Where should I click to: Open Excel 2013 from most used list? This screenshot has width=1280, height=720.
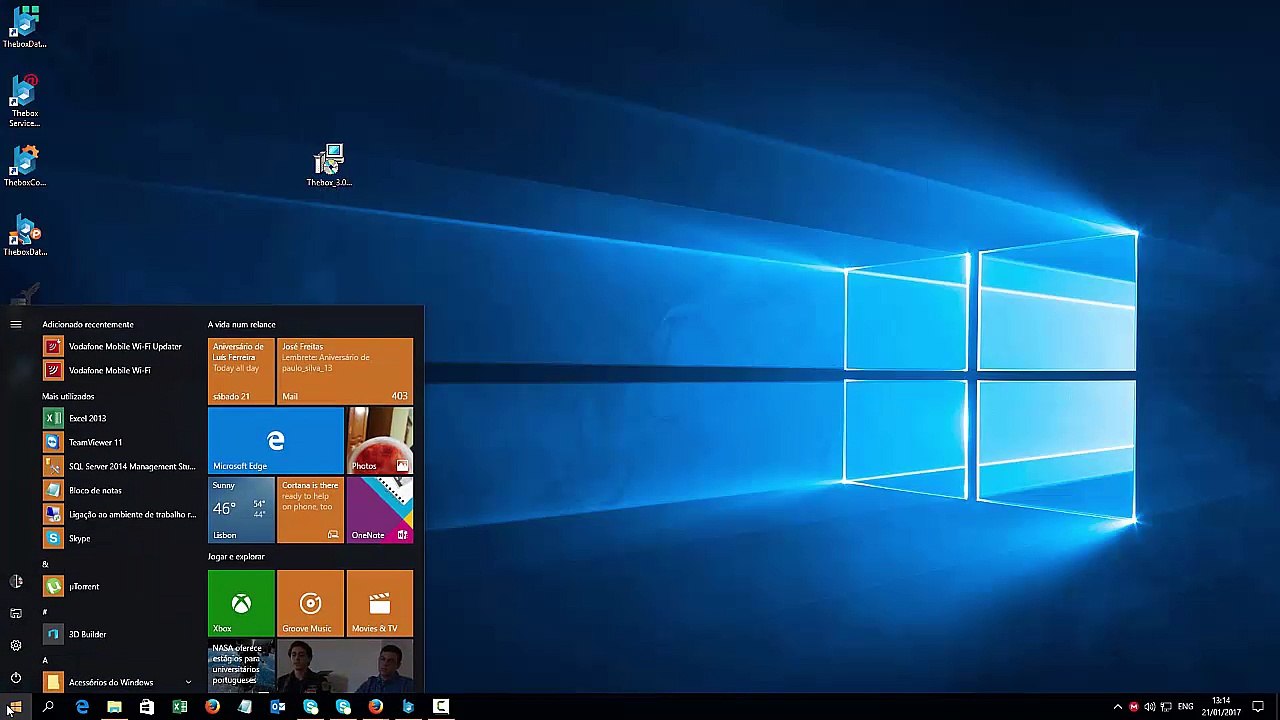tap(121, 418)
